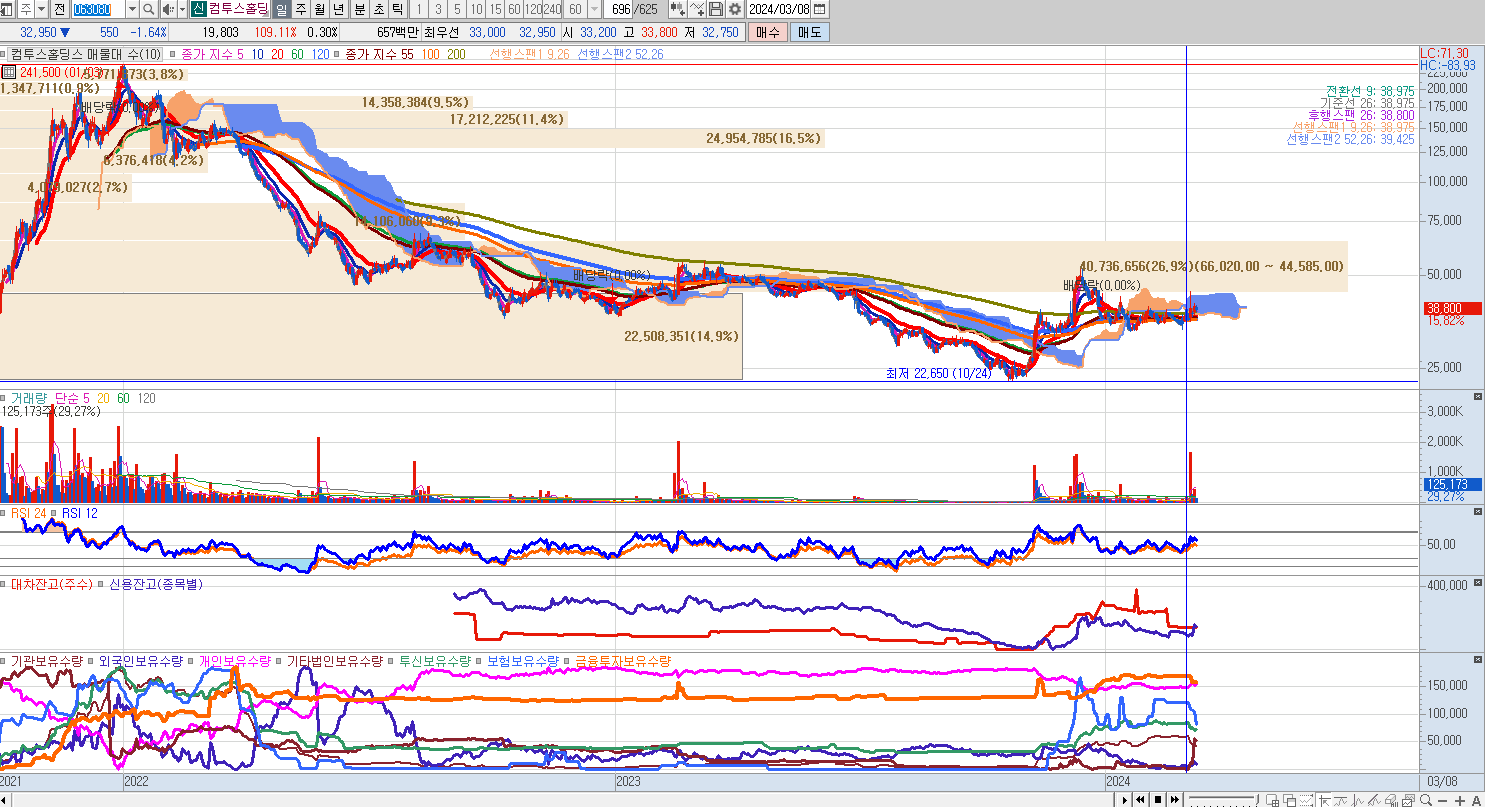Switch to monthly 월 chart period
The image size is (1485, 807).
point(320,9)
